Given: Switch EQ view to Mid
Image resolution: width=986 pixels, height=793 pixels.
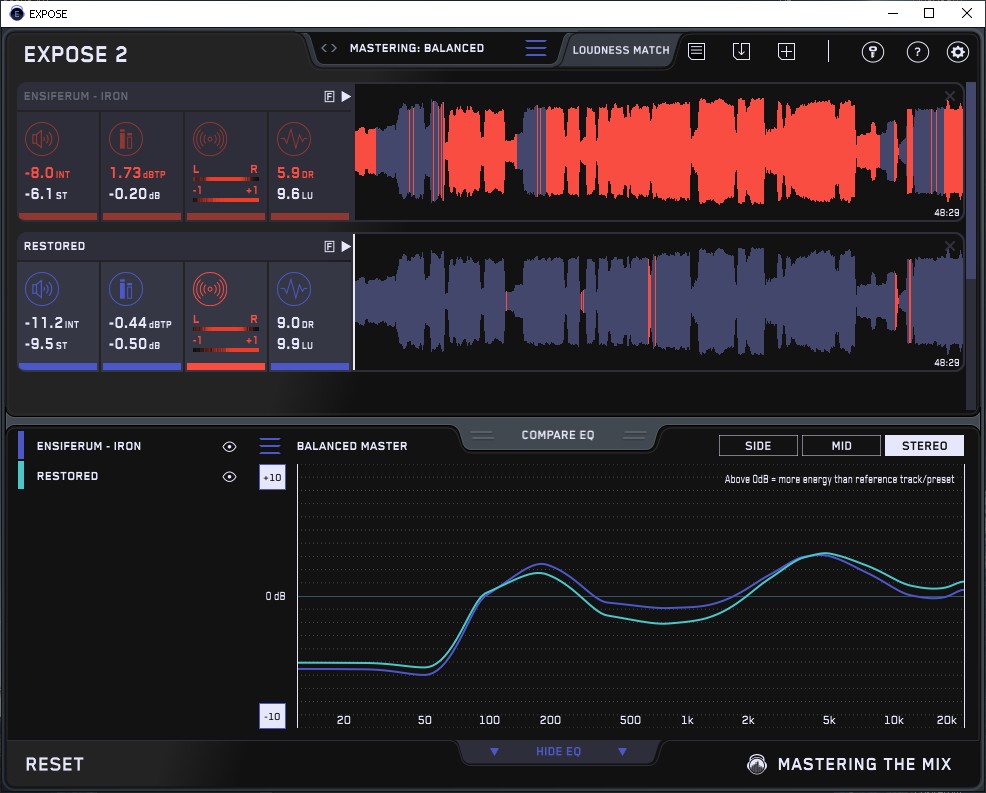Looking at the screenshot, I should (841, 446).
